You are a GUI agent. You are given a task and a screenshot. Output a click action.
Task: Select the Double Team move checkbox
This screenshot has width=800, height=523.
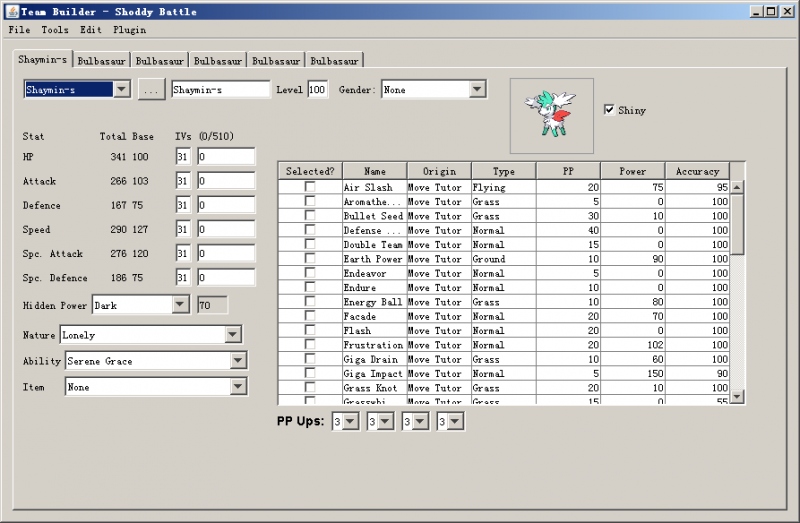point(310,244)
